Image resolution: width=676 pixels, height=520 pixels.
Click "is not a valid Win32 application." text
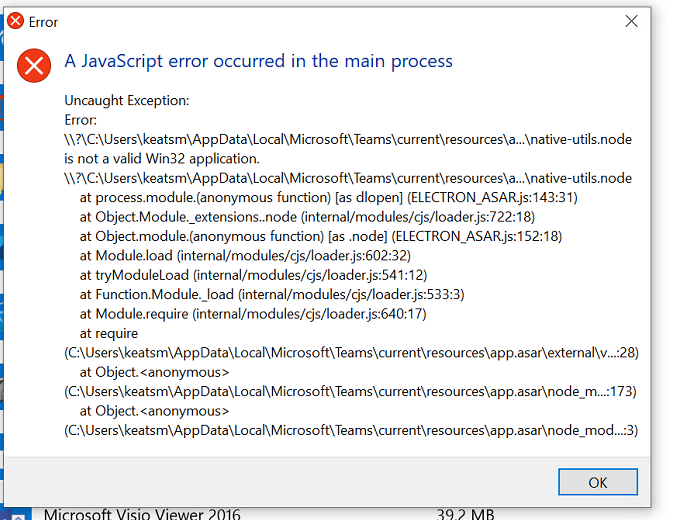(162, 159)
